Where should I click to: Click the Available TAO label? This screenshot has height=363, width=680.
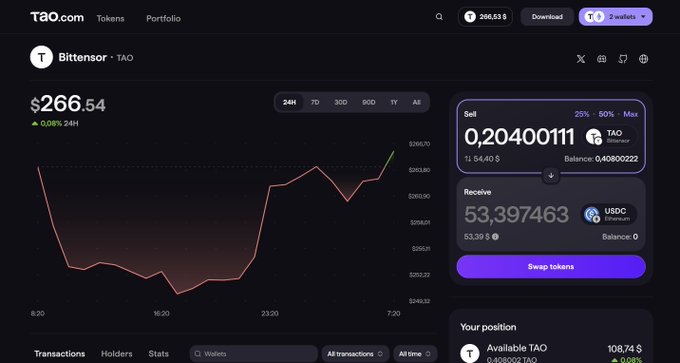pyautogui.click(x=517, y=348)
